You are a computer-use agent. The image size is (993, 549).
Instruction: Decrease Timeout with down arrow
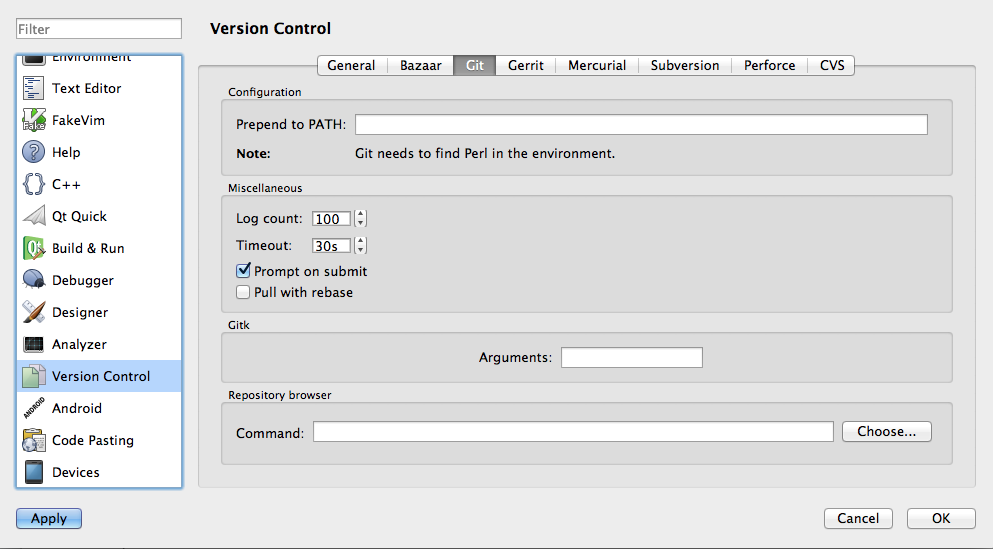coord(361,250)
